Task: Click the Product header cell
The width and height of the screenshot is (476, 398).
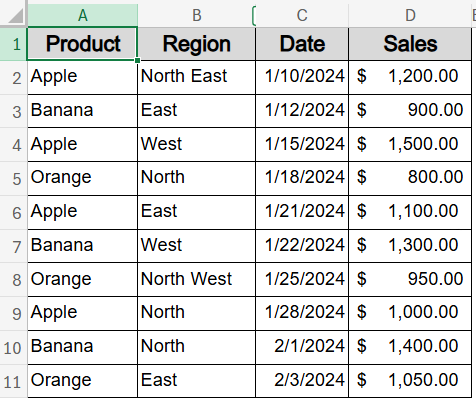Action: 82,44
